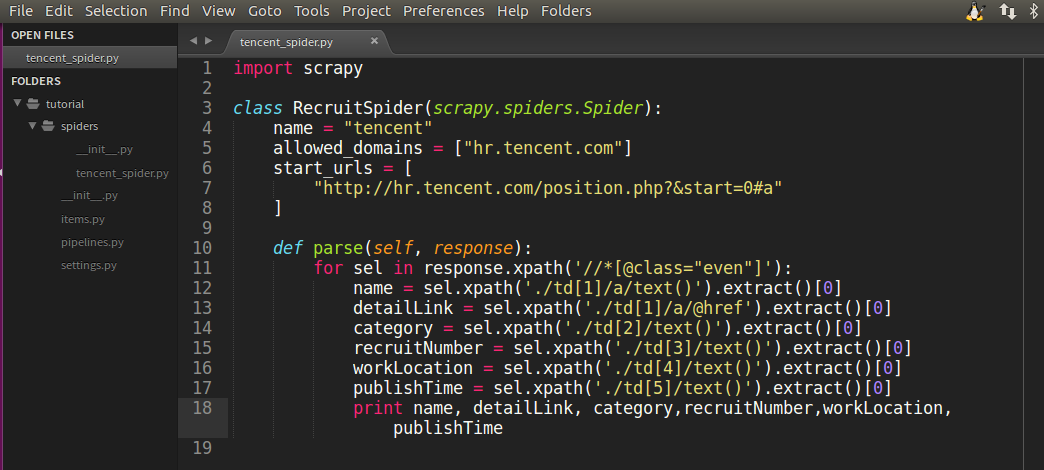
Task: Click the previous tab left arrow
Action: click(193, 41)
